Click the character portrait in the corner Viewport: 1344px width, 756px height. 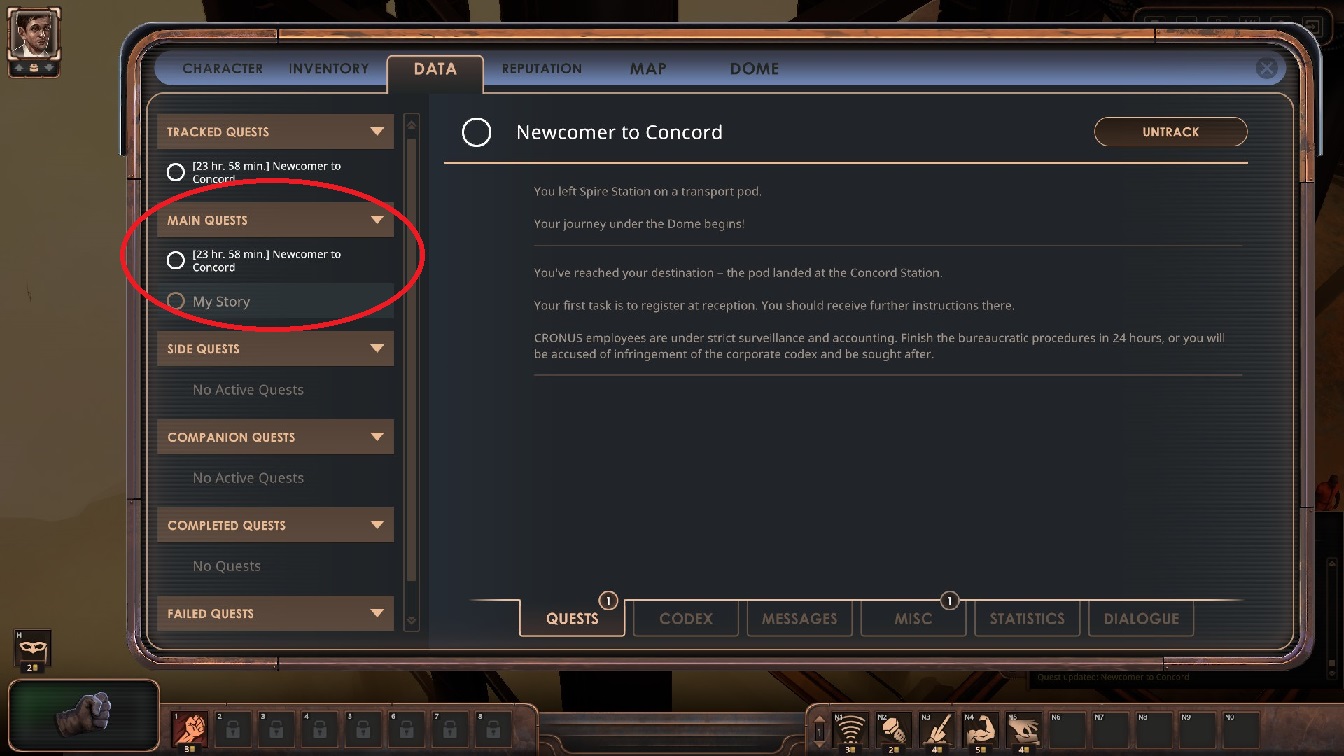pos(34,34)
